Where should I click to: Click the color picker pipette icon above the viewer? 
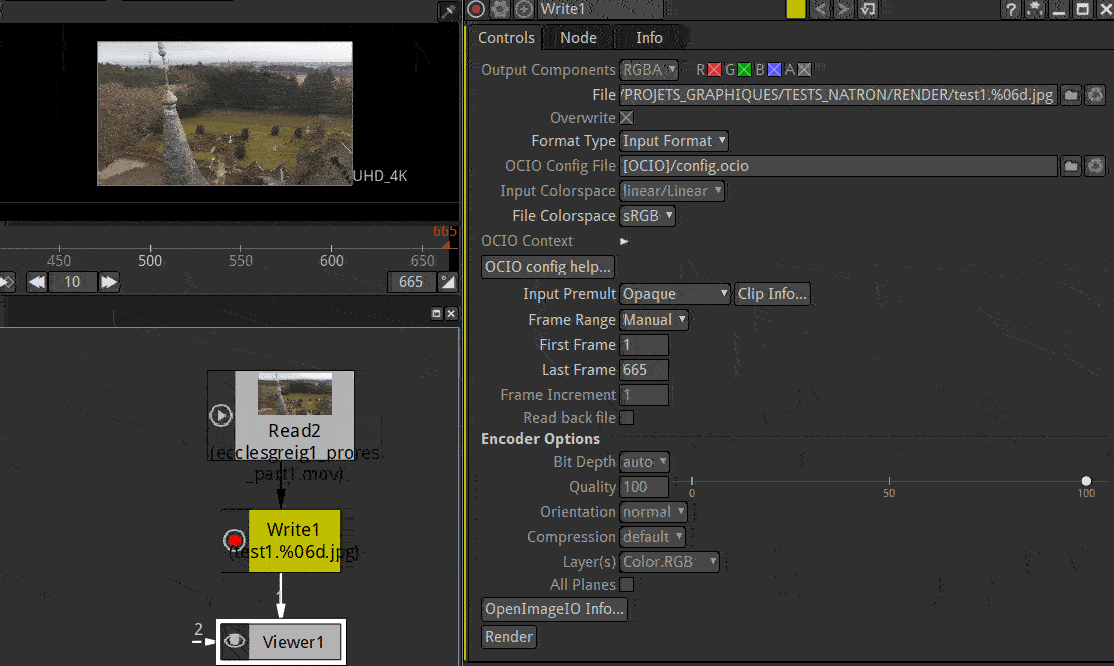click(x=448, y=11)
